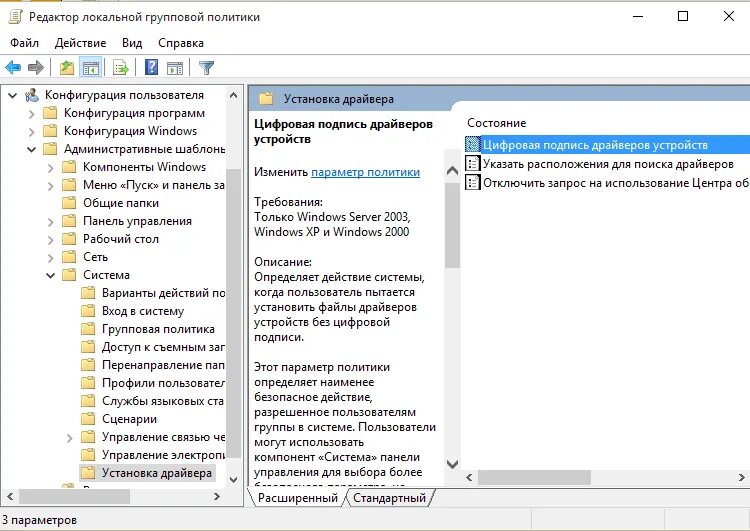Switch to the 'Стандартный' tab
The height and width of the screenshot is (531, 750).
[389, 498]
